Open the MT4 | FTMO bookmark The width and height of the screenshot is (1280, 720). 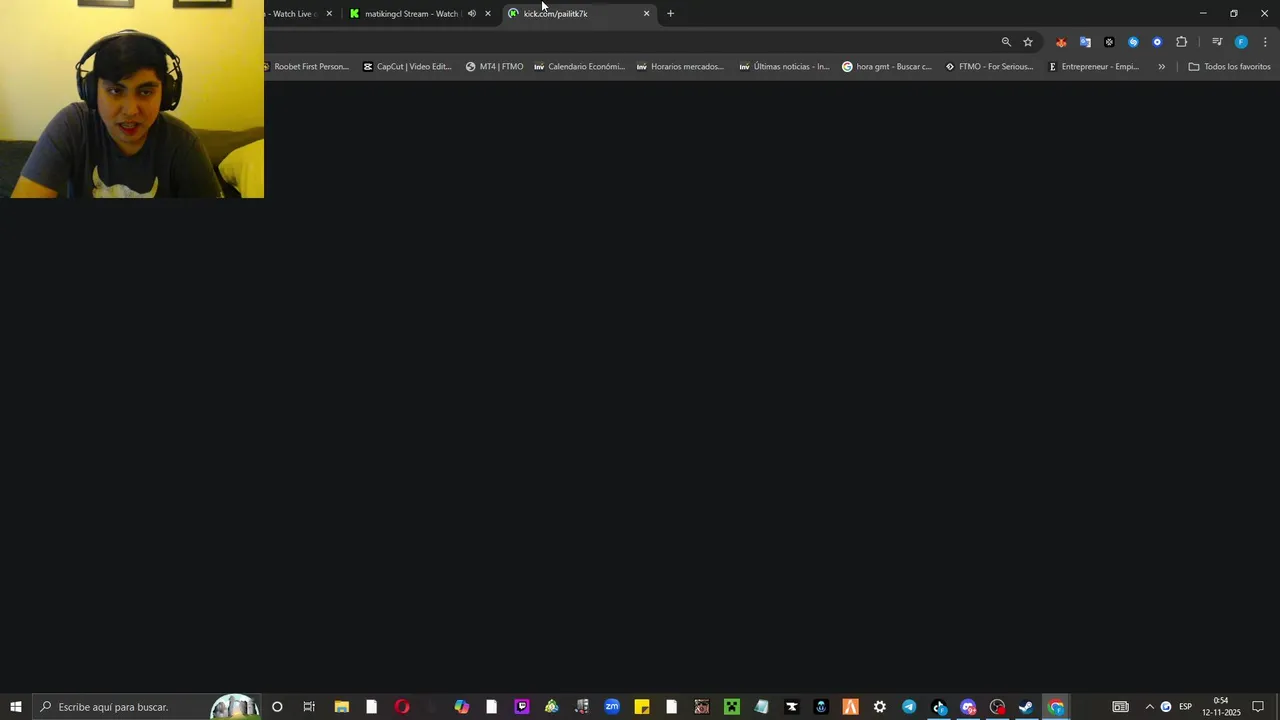(494, 67)
